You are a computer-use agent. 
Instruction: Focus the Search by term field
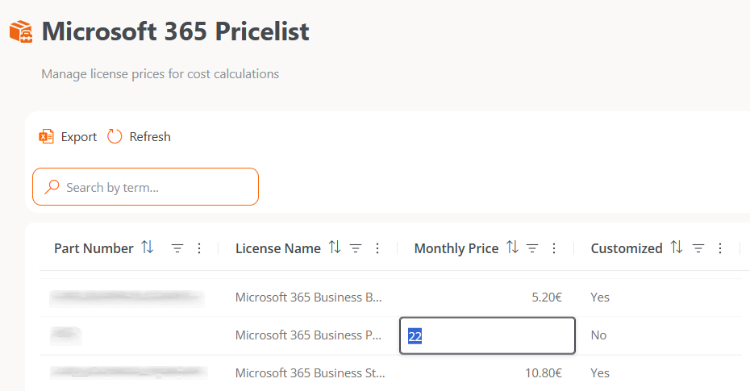pos(145,187)
